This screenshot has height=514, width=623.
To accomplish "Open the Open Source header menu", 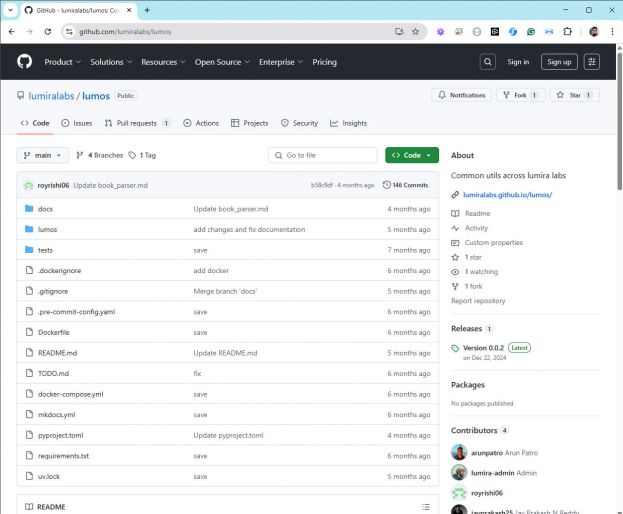I will point(221,62).
